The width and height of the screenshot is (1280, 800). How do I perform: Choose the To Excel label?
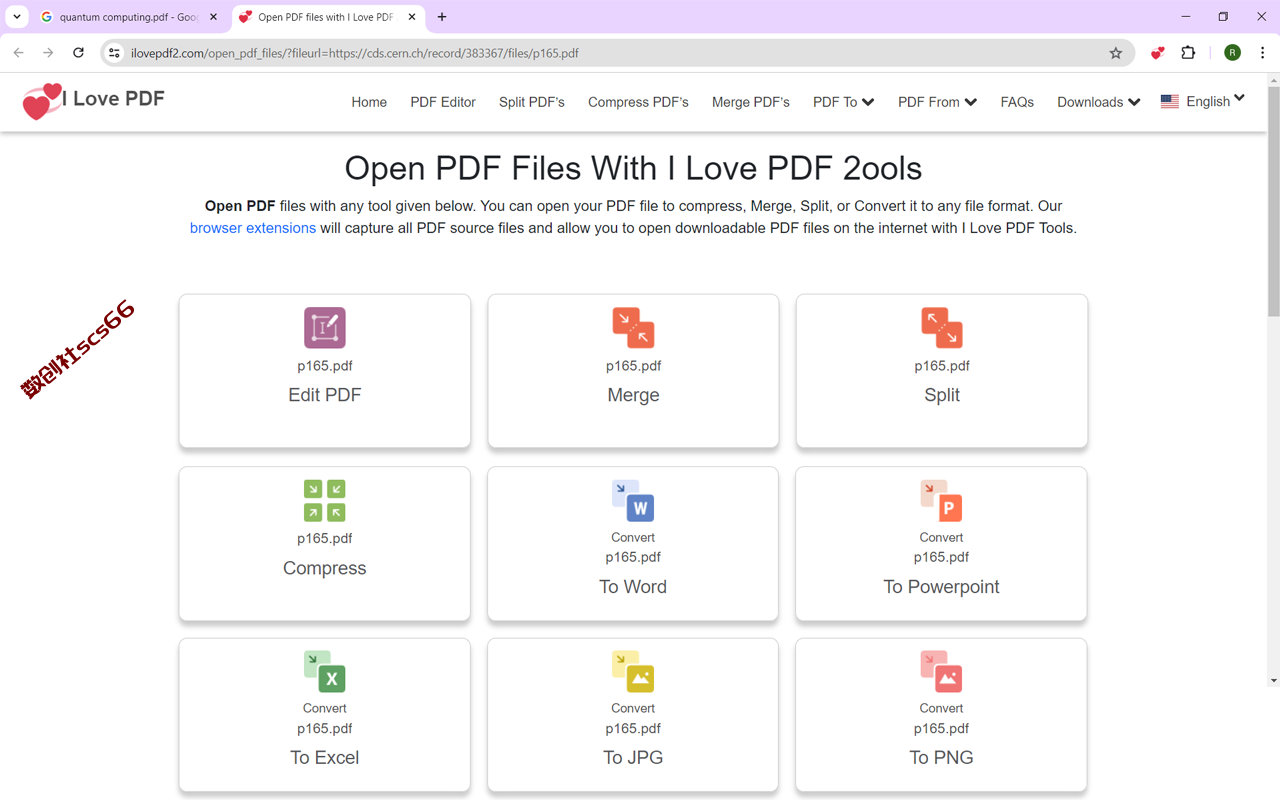pyautogui.click(x=325, y=758)
